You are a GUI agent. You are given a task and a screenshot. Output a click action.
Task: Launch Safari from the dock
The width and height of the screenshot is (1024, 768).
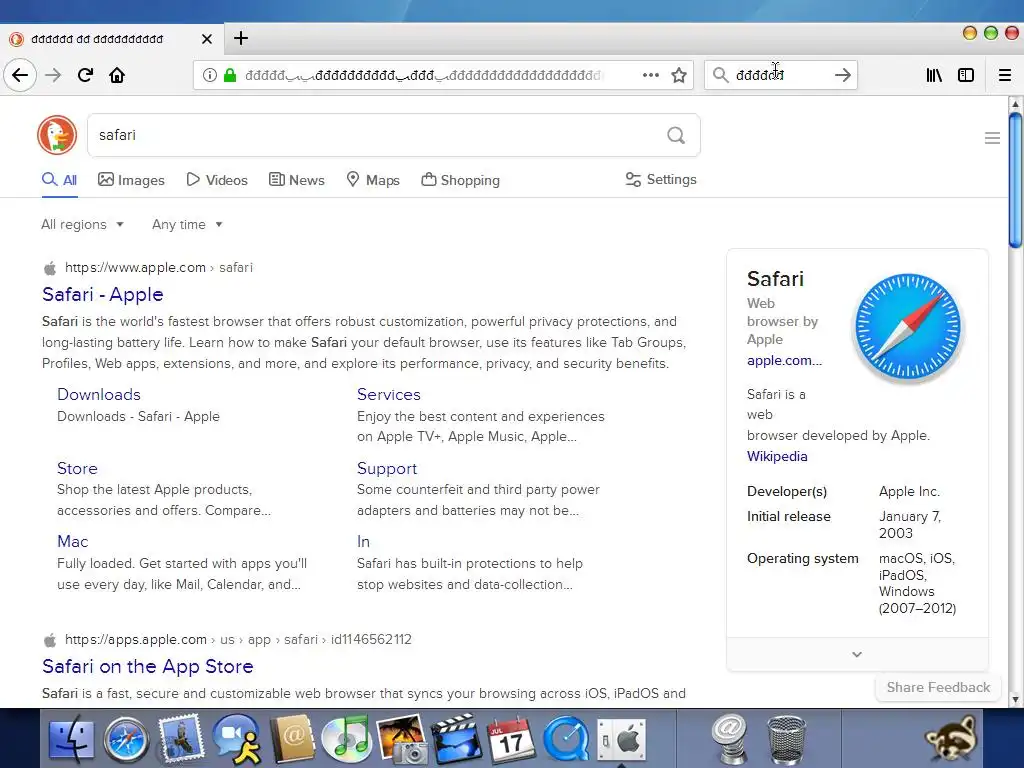126,740
